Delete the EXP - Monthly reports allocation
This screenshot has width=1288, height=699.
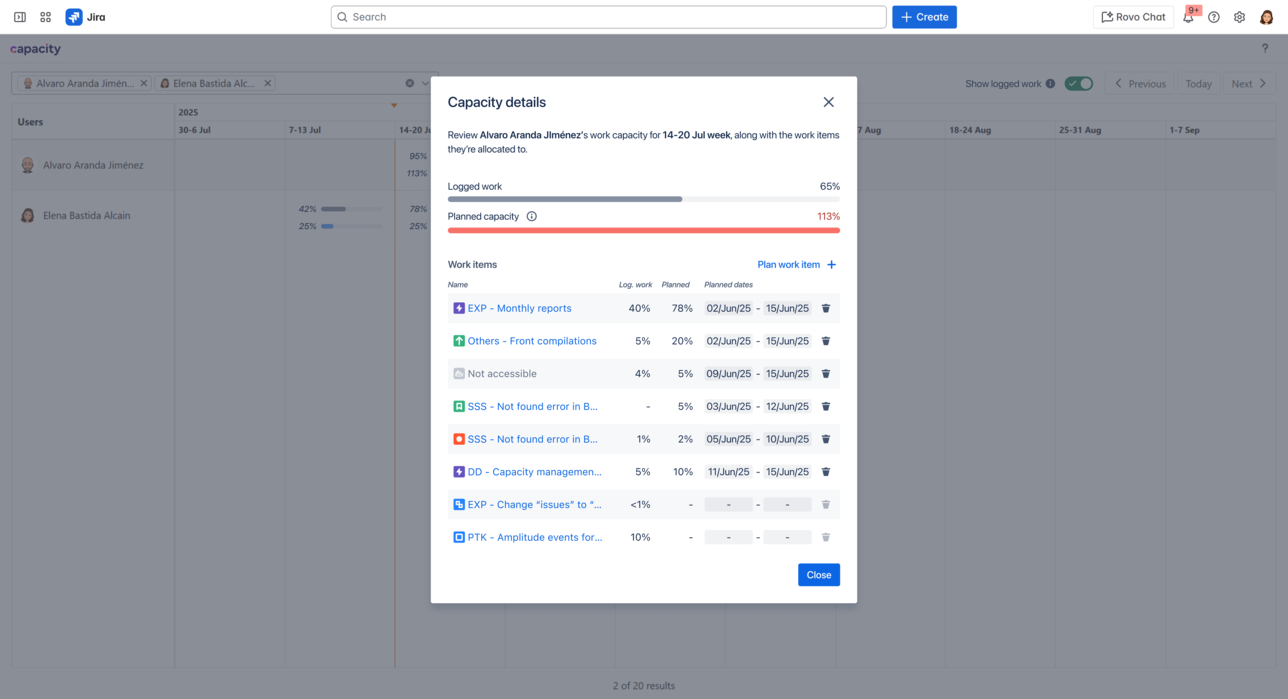826,308
